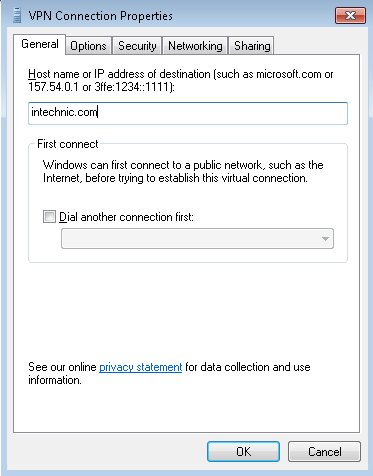Image resolution: width=373 pixels, height=476 pixels.
Task: Click the 'Windows can first connect' description text
Action: [x=183, y=171]
